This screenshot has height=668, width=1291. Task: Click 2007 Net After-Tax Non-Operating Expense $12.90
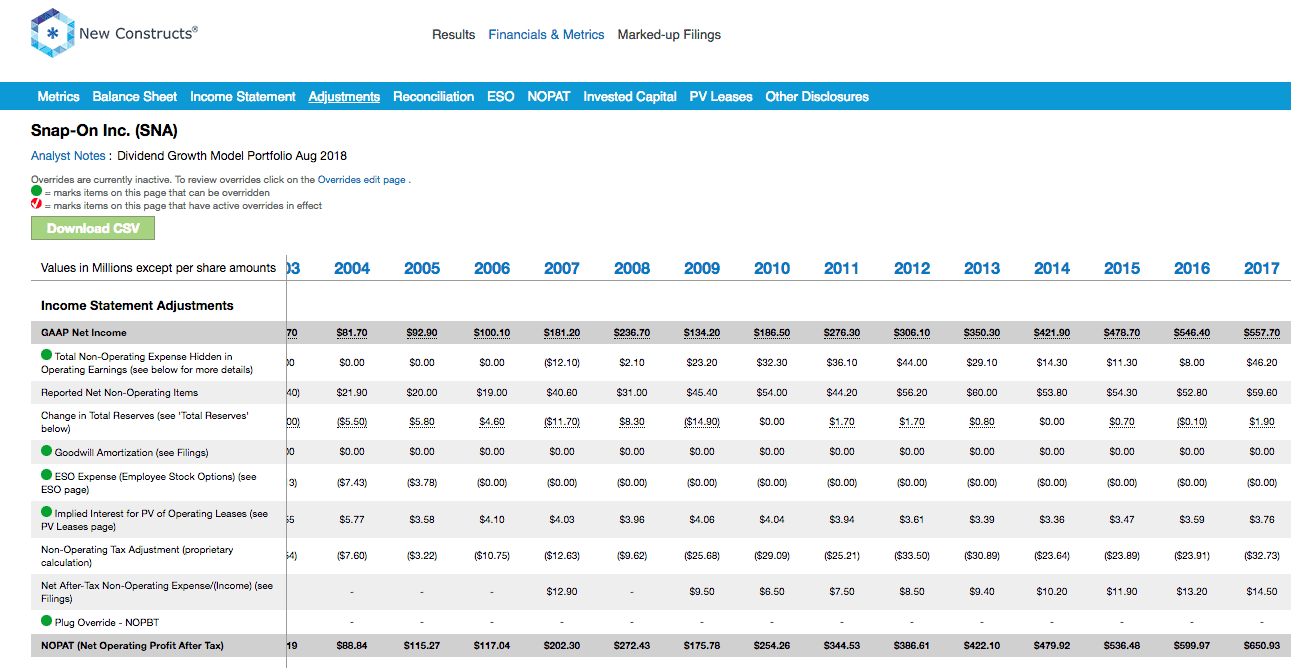click(x=562, y=591)
